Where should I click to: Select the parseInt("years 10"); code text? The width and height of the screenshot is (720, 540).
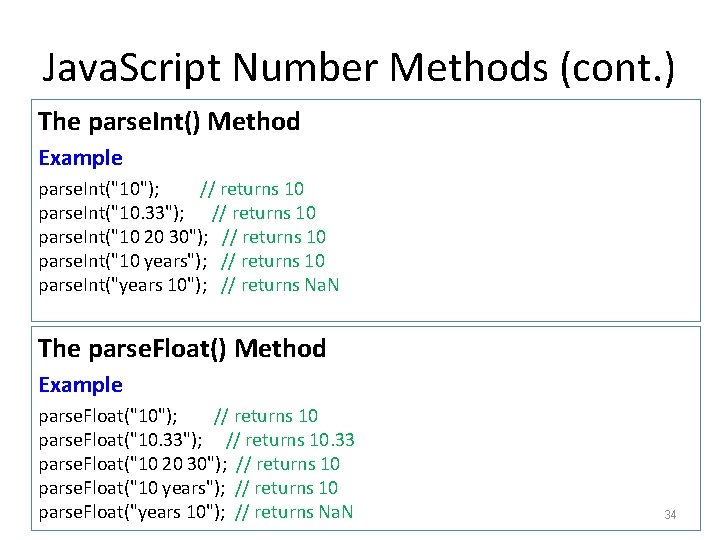tap(123, 285)
